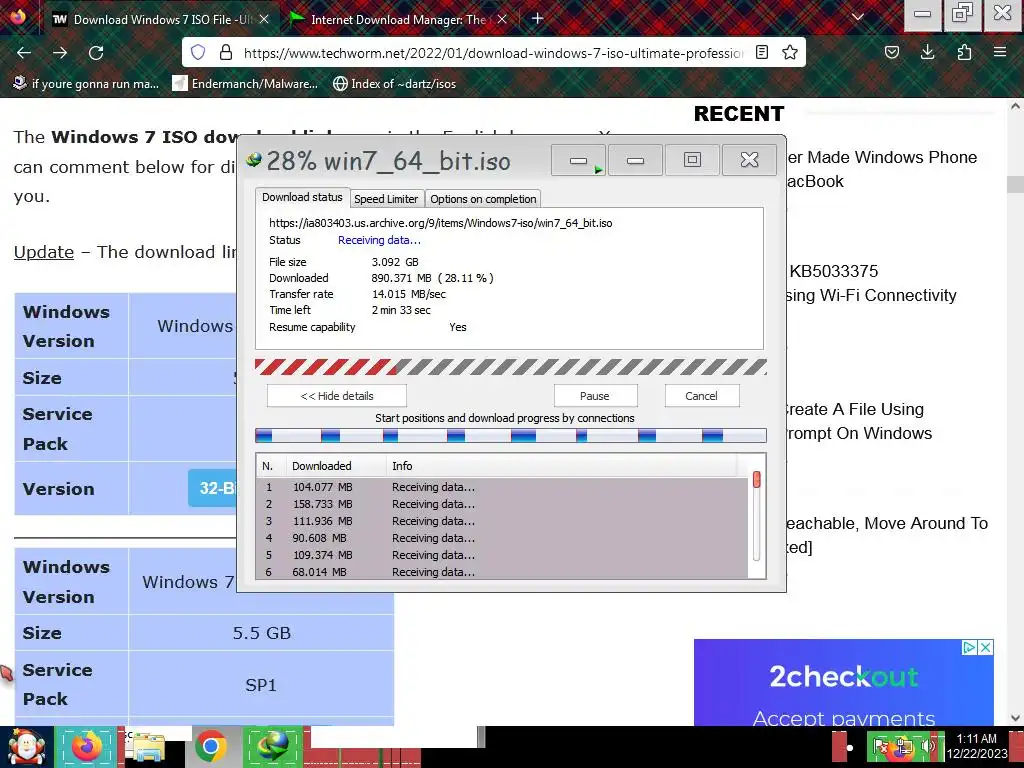Open a new tab with the plus button
The width and height of the screenshot is (1024, 768).
(537, 18)
